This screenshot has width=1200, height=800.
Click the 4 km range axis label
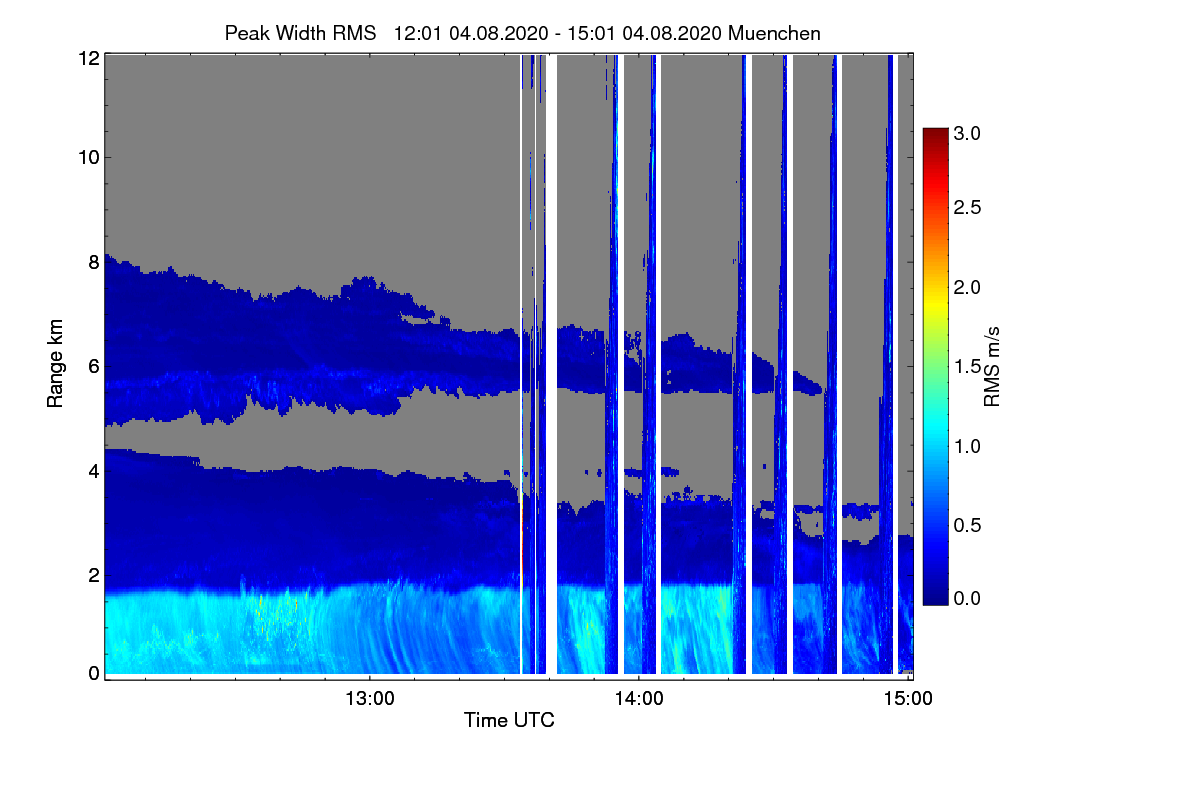pos(94,470)
